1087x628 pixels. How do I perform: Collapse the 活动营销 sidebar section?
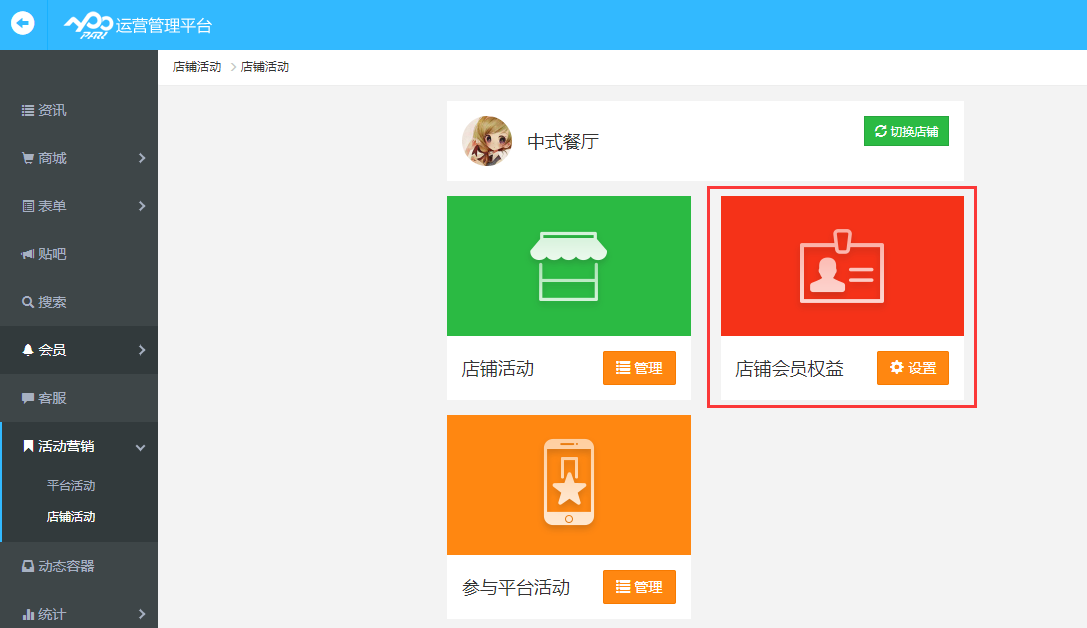(x=140, y=447)
